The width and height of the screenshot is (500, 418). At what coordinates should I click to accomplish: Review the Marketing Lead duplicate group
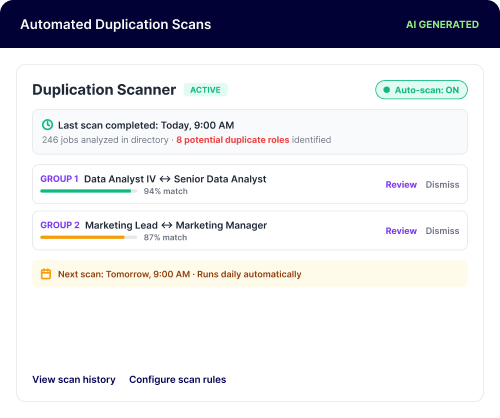(x=401, y=231)
